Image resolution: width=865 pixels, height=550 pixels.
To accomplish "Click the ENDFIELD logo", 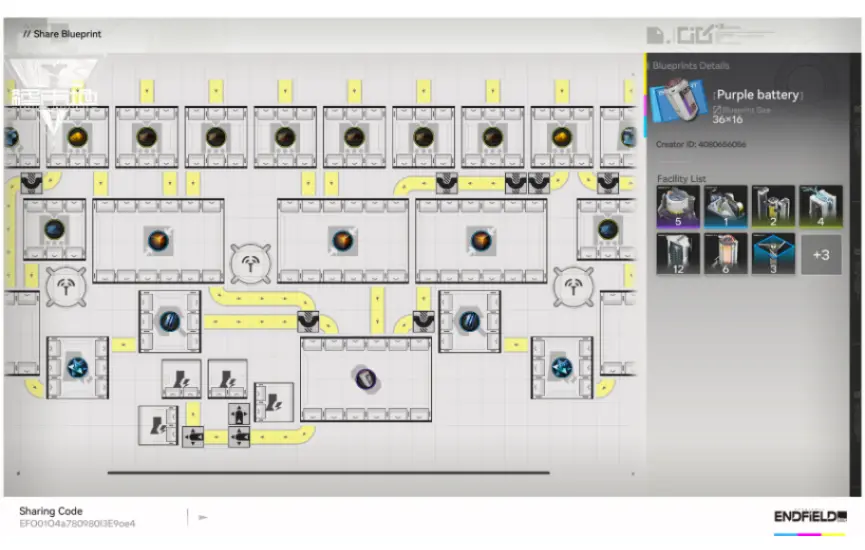I will (x=810, y=517).
